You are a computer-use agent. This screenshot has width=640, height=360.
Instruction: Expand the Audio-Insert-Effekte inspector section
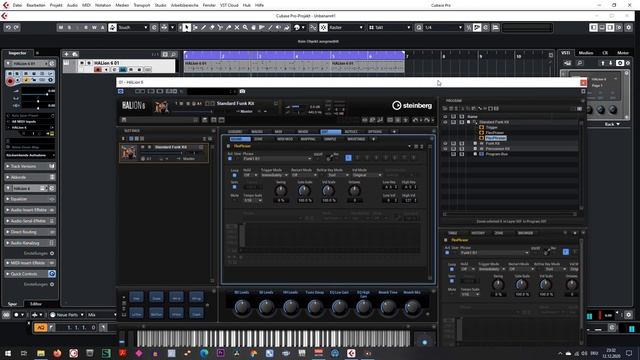(29, 210)
